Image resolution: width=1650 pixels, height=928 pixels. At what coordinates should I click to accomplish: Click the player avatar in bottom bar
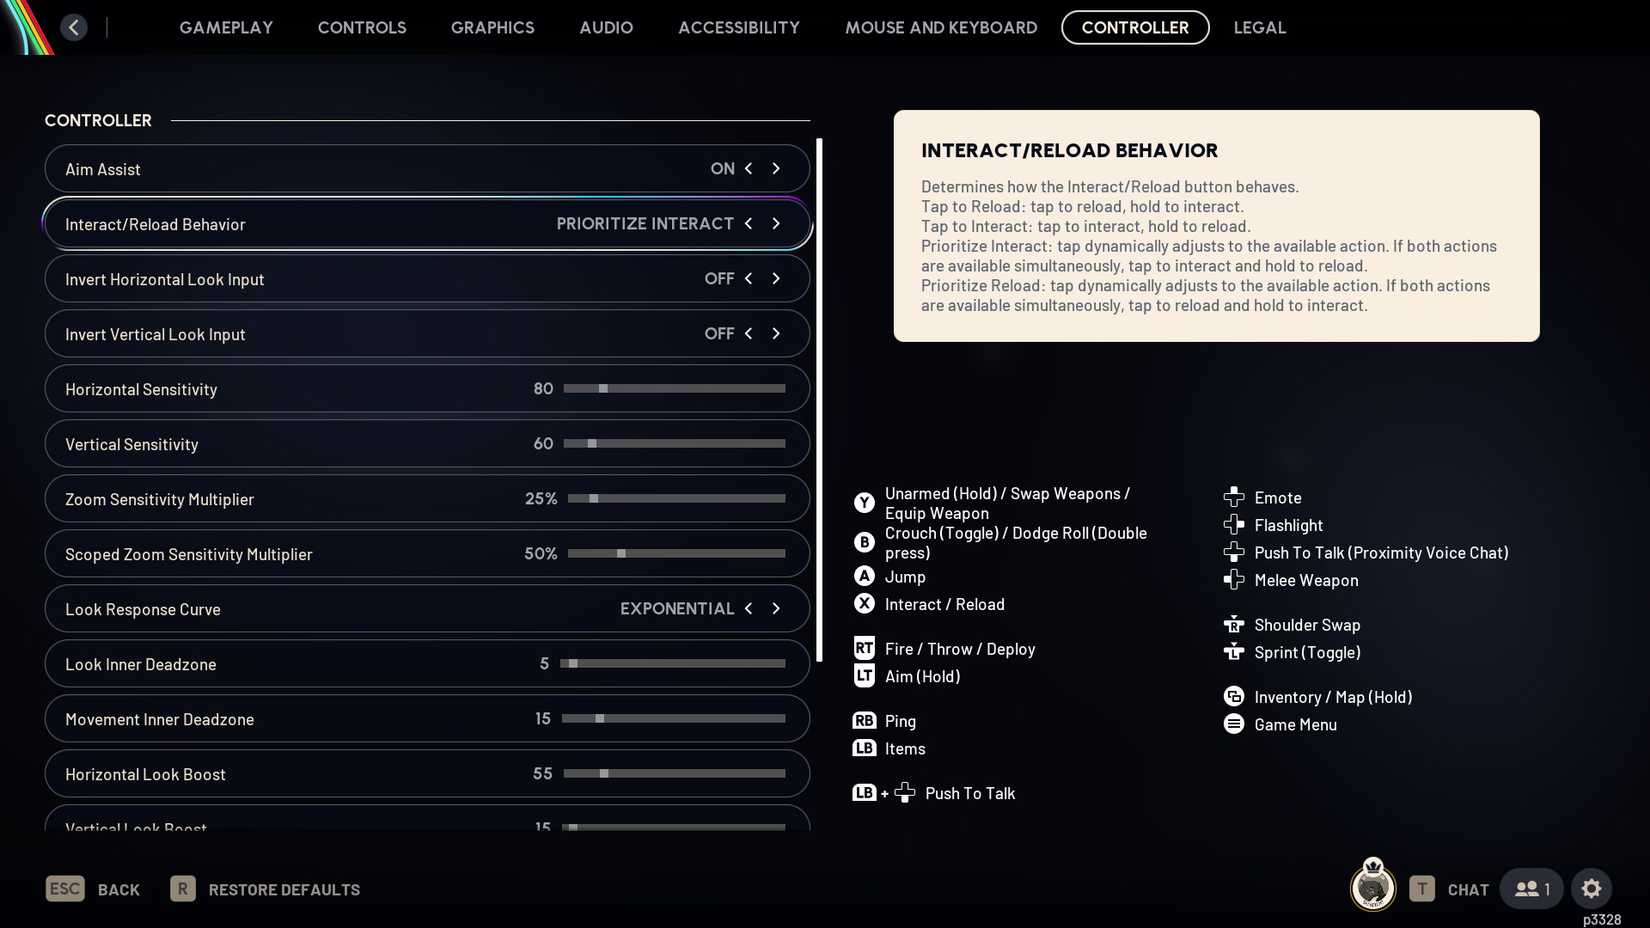1372,887
